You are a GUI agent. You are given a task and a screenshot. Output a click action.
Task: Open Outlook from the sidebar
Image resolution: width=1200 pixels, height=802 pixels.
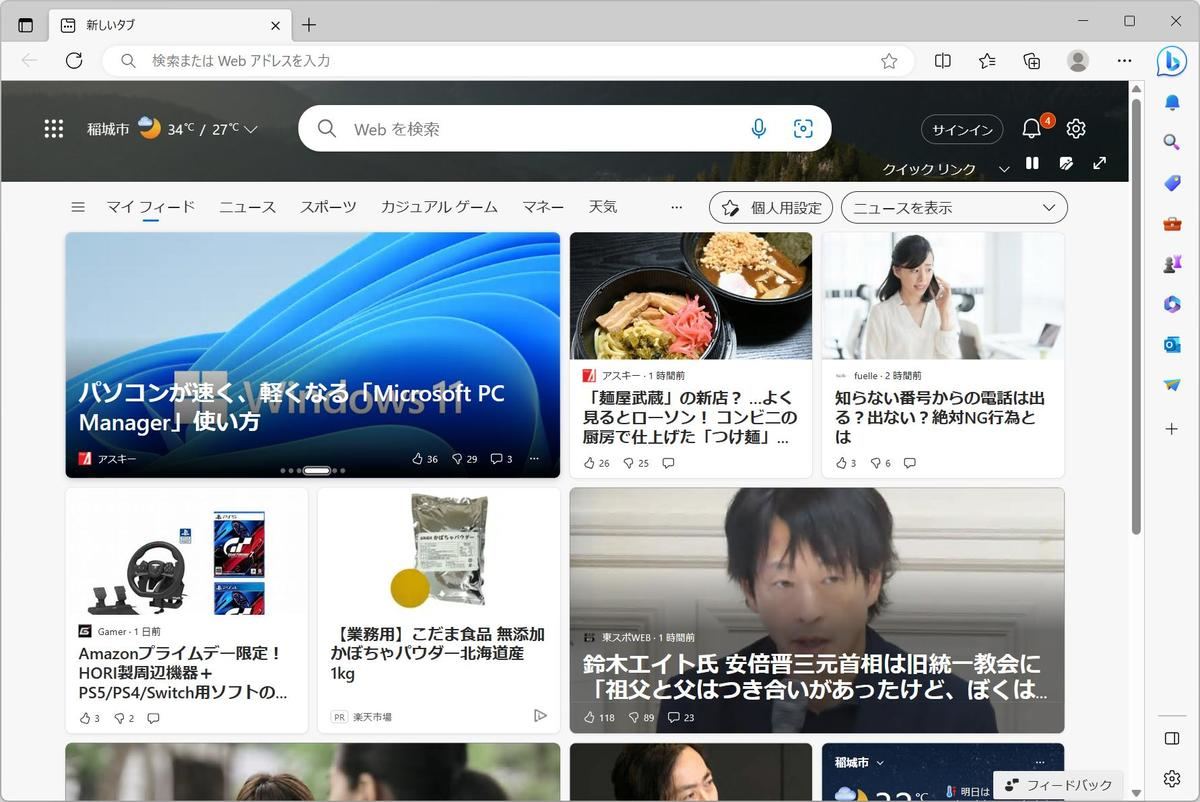[x=1172, y=344]
